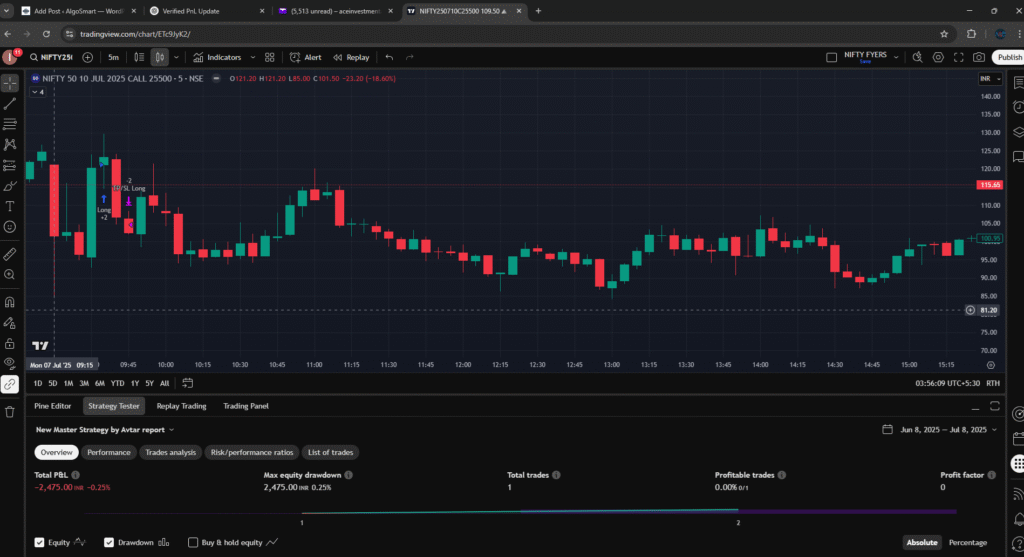Select the crosshair cursor tool
This screenshot has height=557, width=1024.
10,83
